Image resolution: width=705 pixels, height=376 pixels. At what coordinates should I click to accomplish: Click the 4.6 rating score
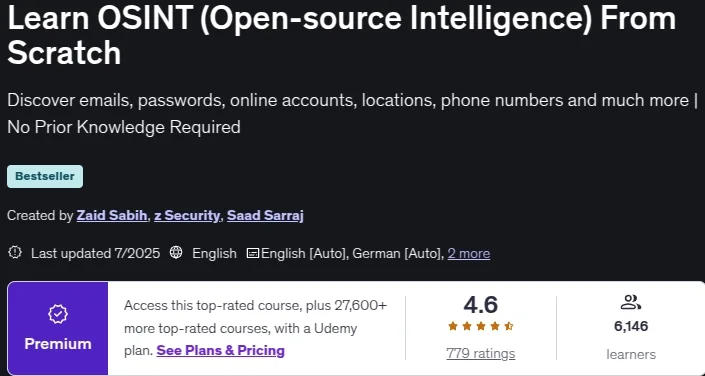coord(481,305)
